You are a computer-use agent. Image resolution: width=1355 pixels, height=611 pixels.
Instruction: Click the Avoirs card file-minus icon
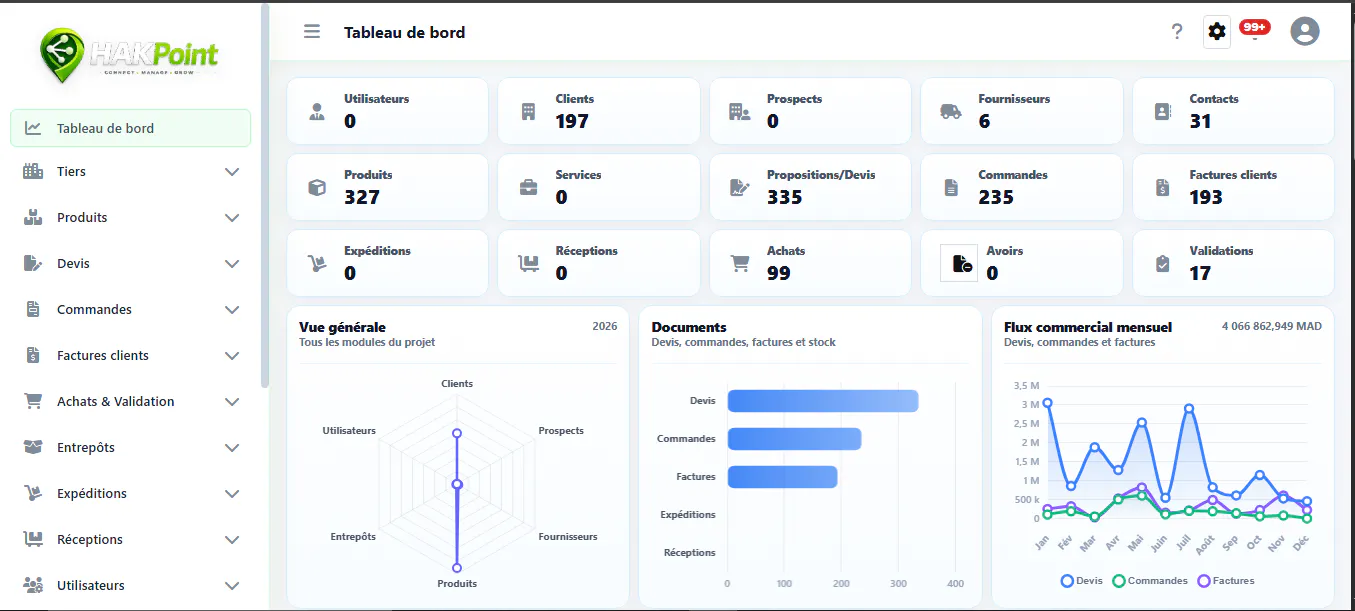click(959, 263)
